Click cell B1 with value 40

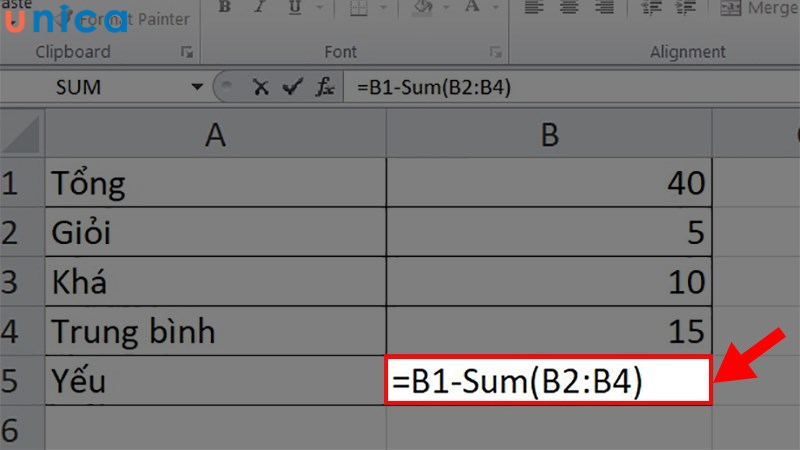tap(549, 182)
